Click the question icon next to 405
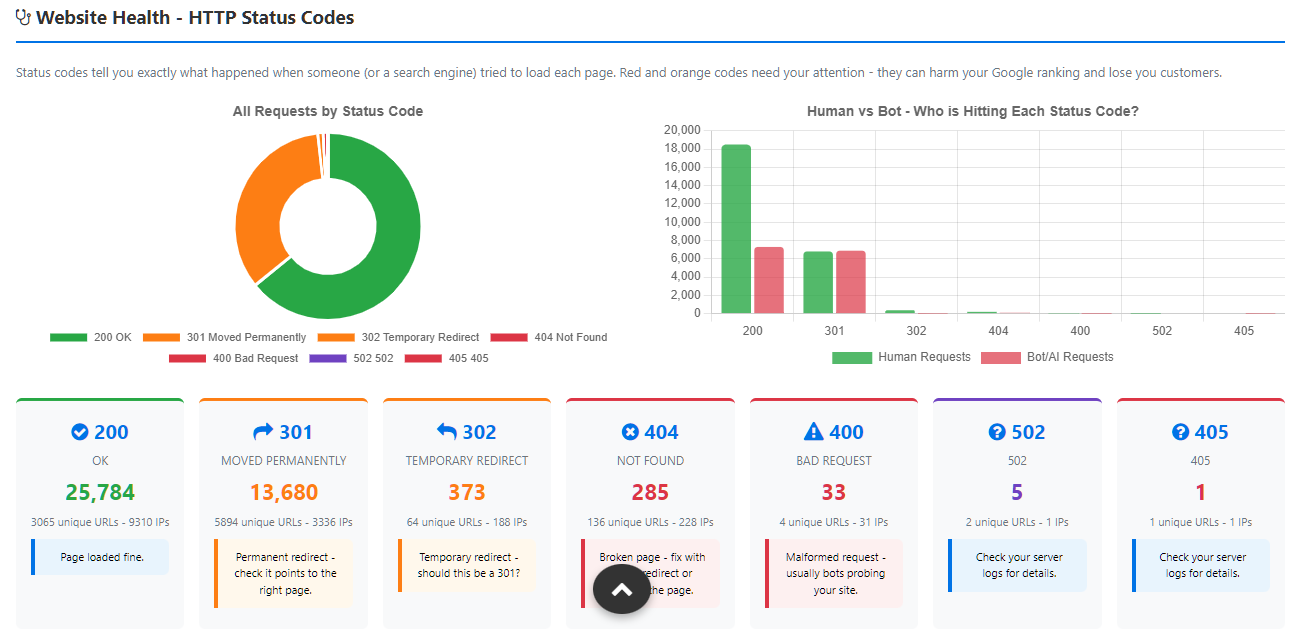The height and width of the screenshot is (638, 1297). coord(1180,432)
